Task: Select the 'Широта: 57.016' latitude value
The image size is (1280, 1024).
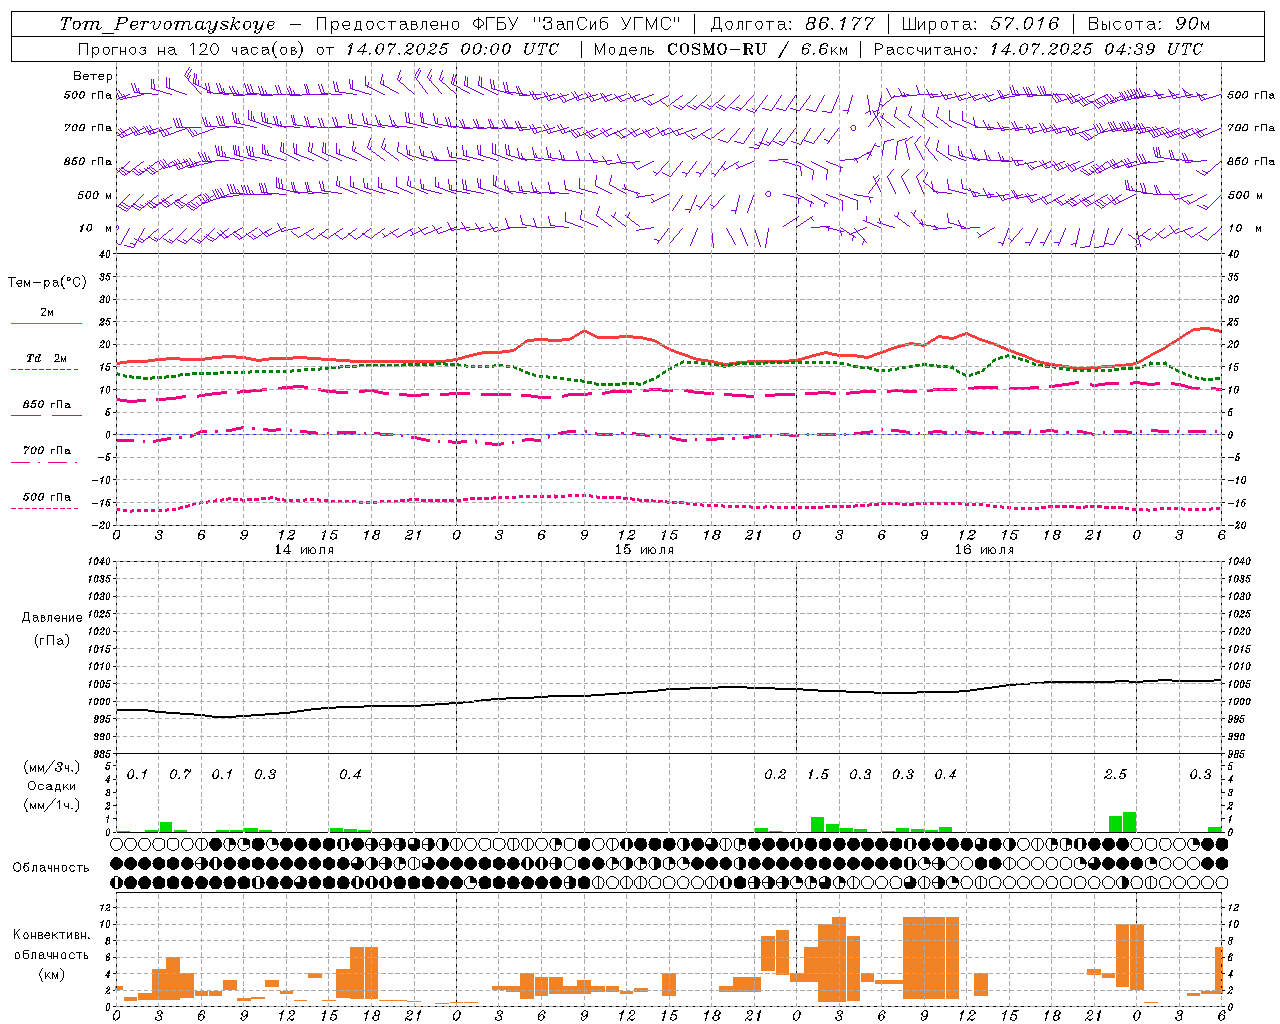Action: coord(980,24)
